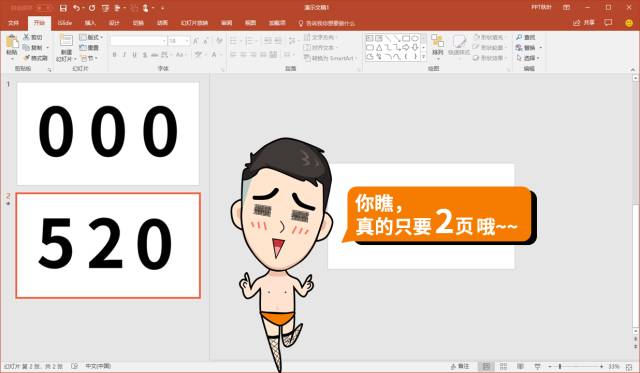Screen dimensions: 640x373
Task: Select the right arrow shape in gallery
Action: (406, 48)
